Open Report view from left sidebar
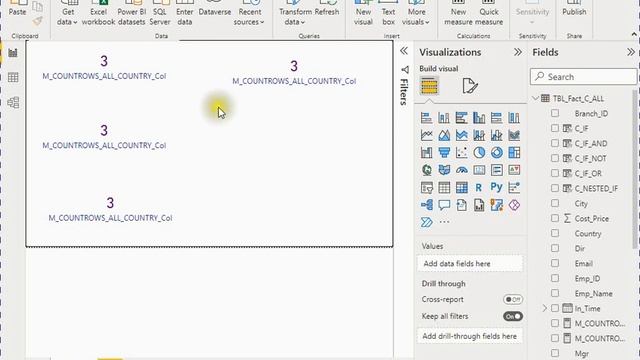Image resolution: width=640 pixels, height=360 pixels. [x=13, y=53]
